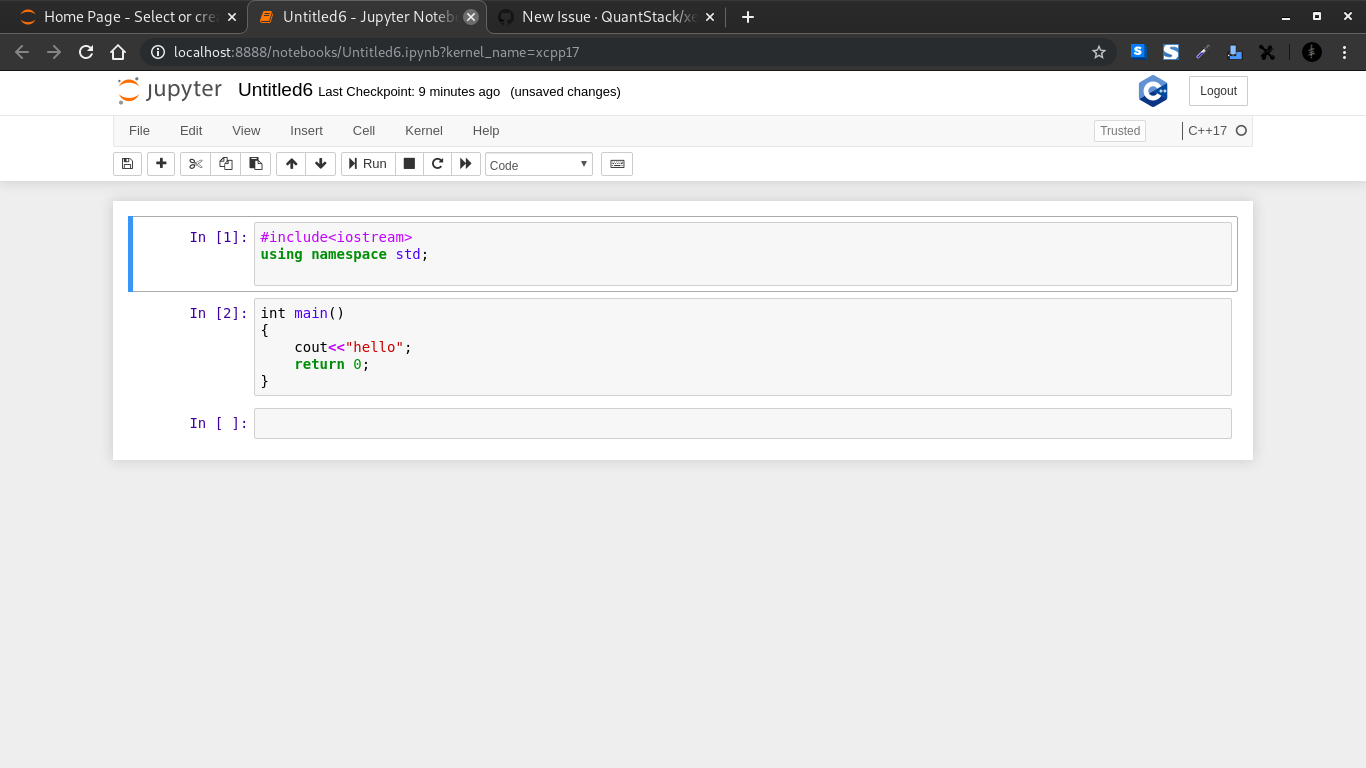Cut the selected cell with scissors icon
Image resolution: width=1366 pixels, height=768 pixels.
(x=195, y=163)
